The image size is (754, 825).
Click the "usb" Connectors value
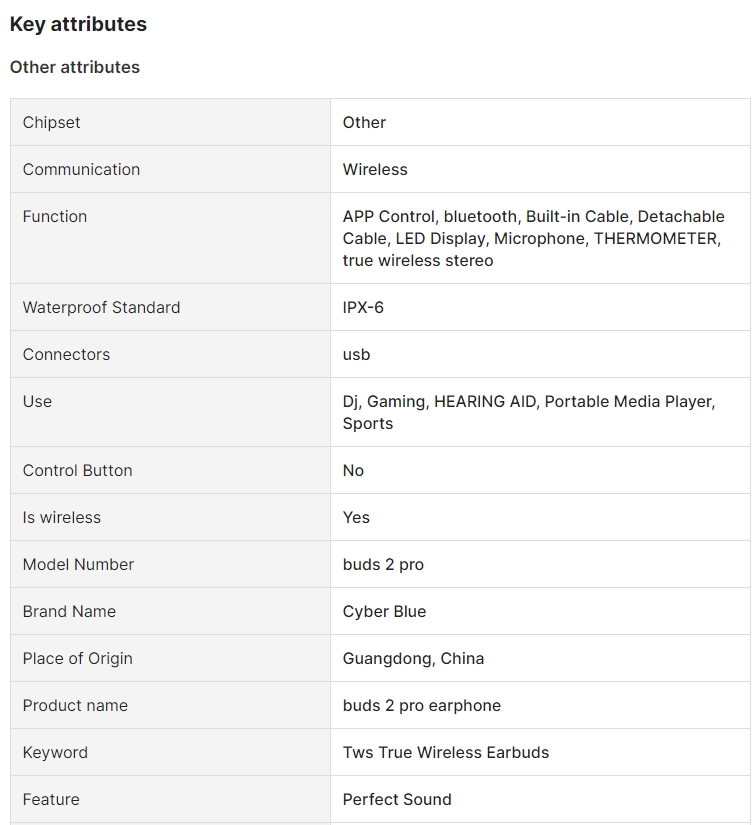[356, 354]
